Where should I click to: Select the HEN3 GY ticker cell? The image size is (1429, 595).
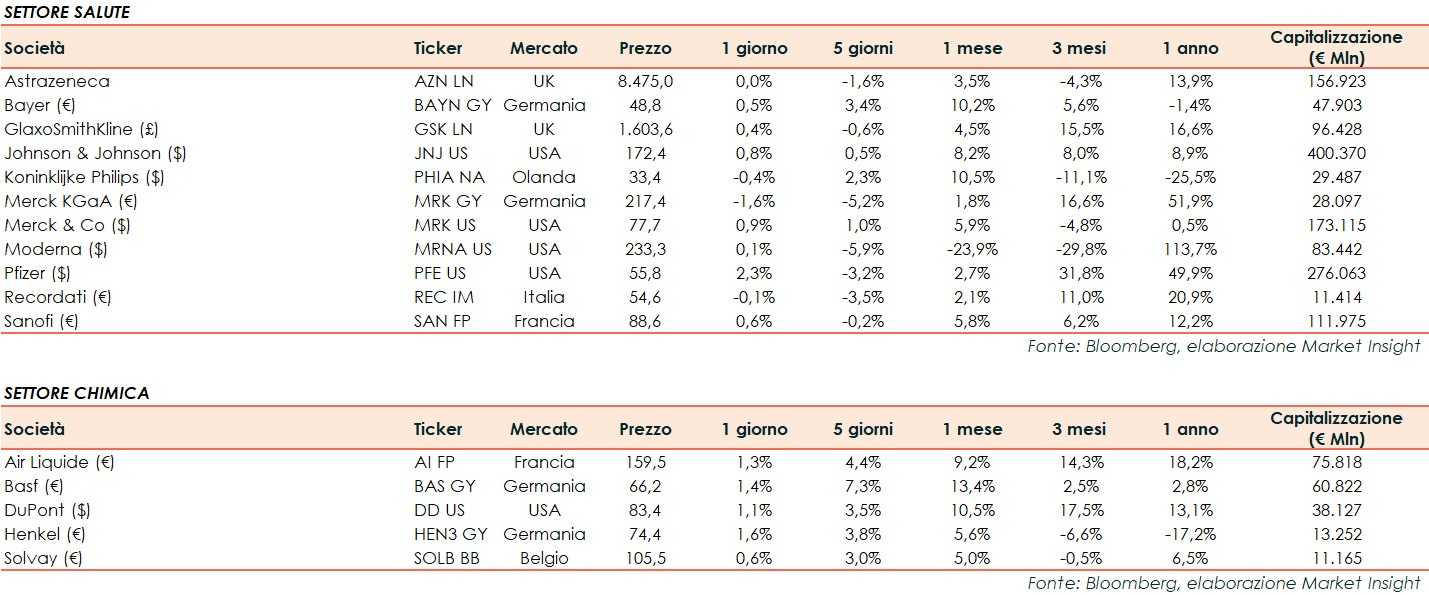[x=450, y=534]
